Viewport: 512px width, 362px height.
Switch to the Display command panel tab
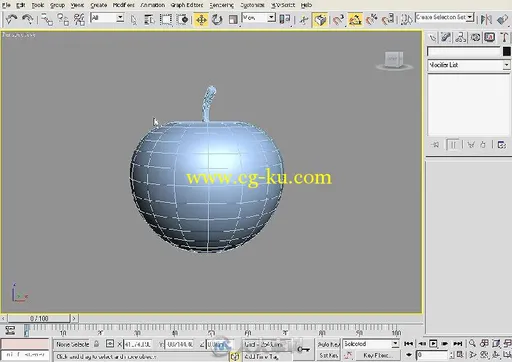point(490,37)
